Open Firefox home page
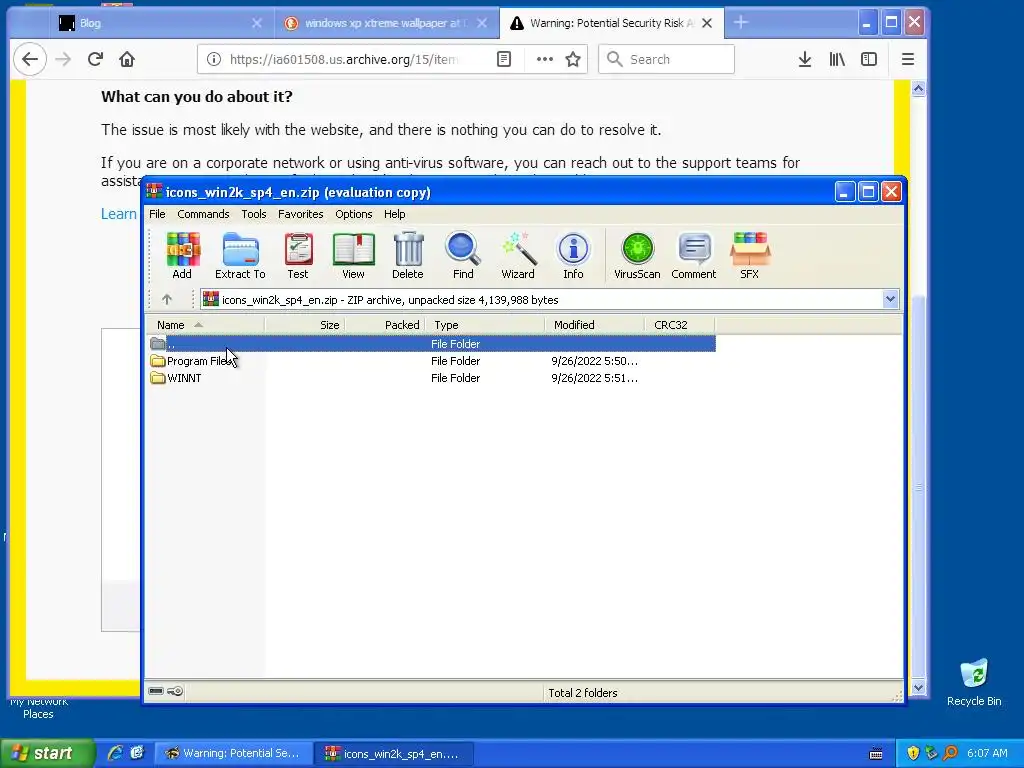The height and width of the screenshot is (768, 1024). tap(127, 59)
